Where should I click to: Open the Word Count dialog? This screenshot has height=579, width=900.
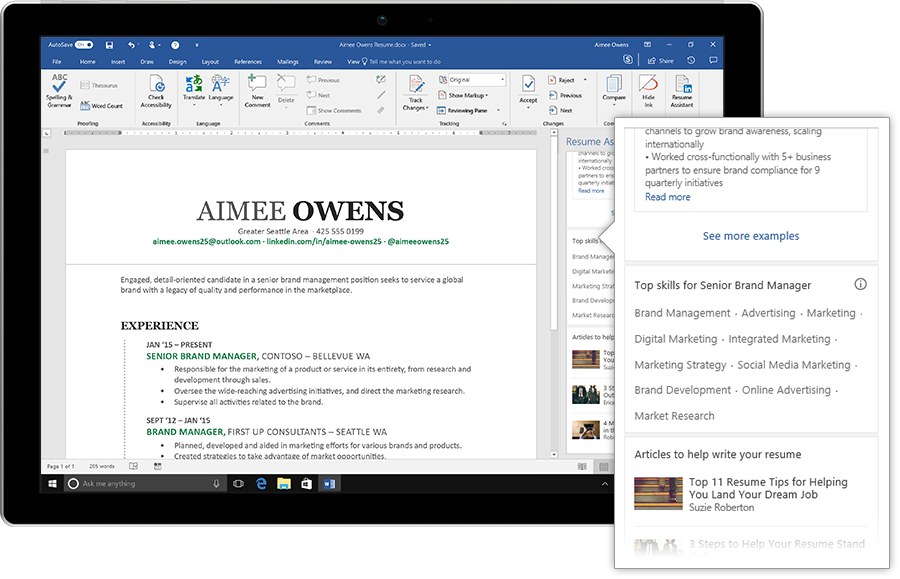103,105
